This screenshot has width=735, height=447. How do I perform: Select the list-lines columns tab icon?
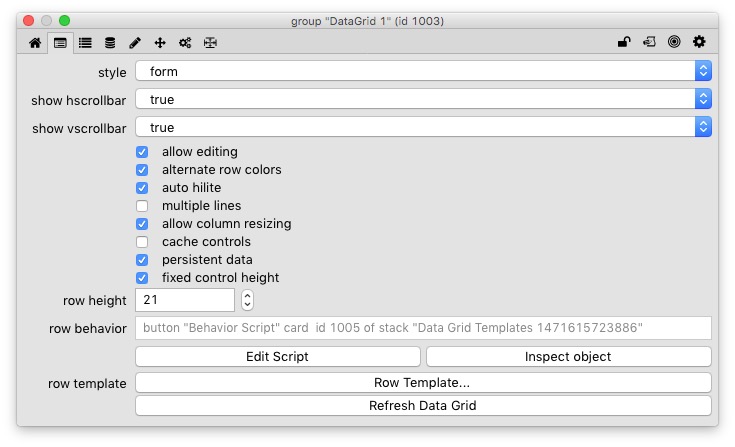click(x=85, y=43)
